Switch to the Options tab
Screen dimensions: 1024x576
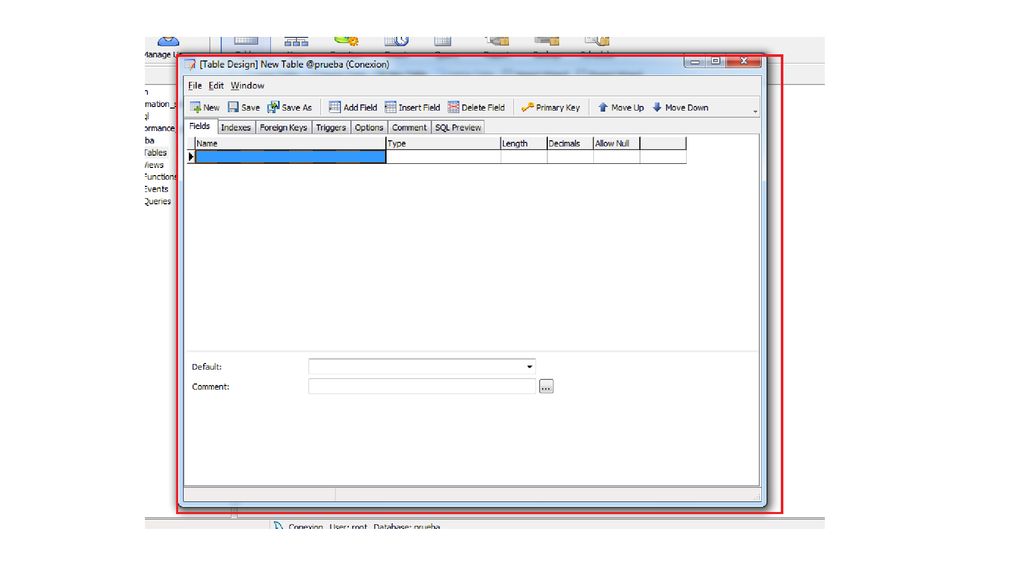coord(369,127)
